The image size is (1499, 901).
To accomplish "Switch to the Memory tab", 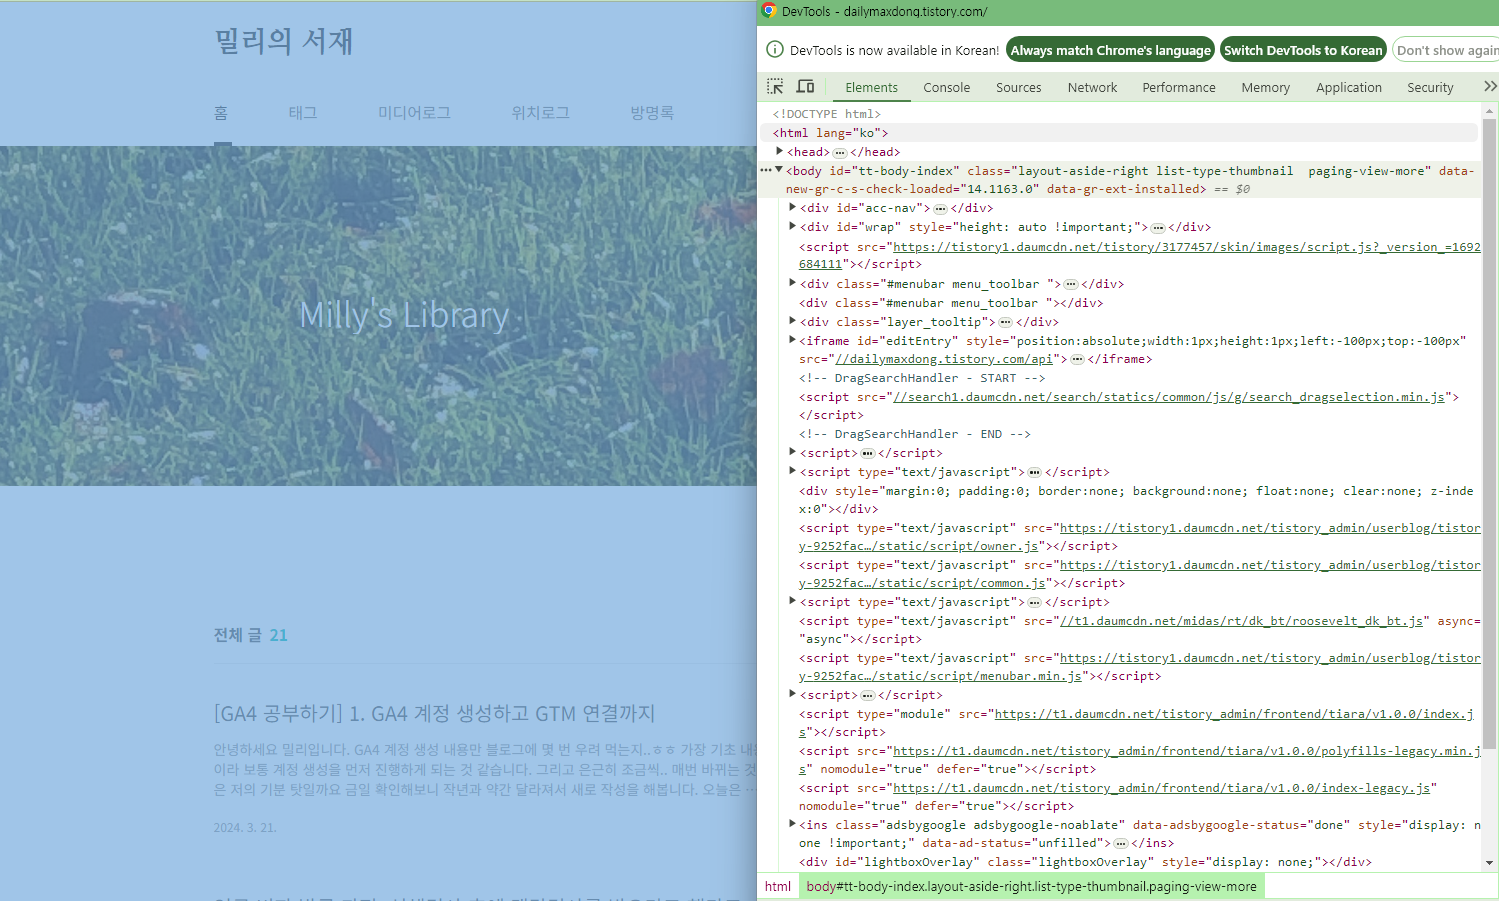I will (x=1265, y=87).
